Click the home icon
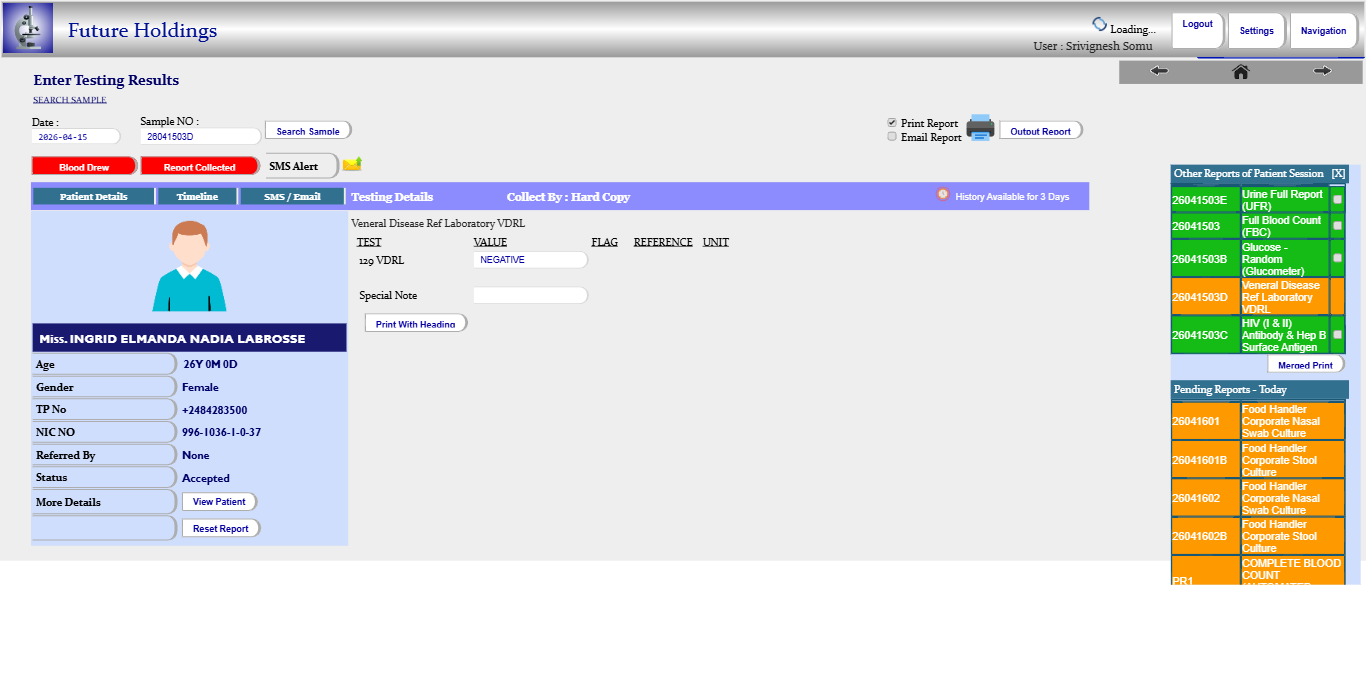Image resolution: width=1366 pixels, height=678 pixels. click(1240, 71)
